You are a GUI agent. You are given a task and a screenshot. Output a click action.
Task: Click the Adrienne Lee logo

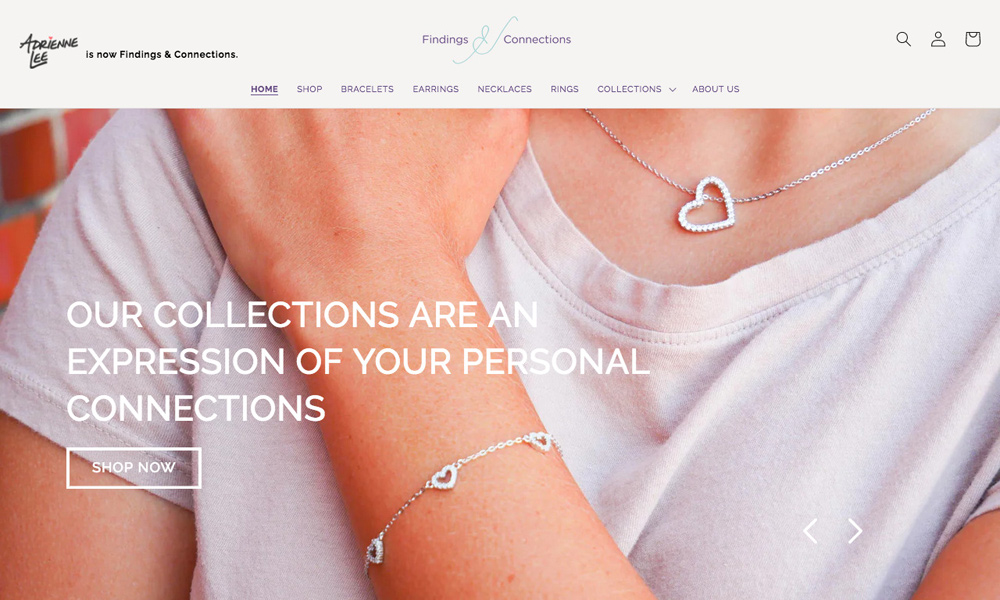[49, 50]
